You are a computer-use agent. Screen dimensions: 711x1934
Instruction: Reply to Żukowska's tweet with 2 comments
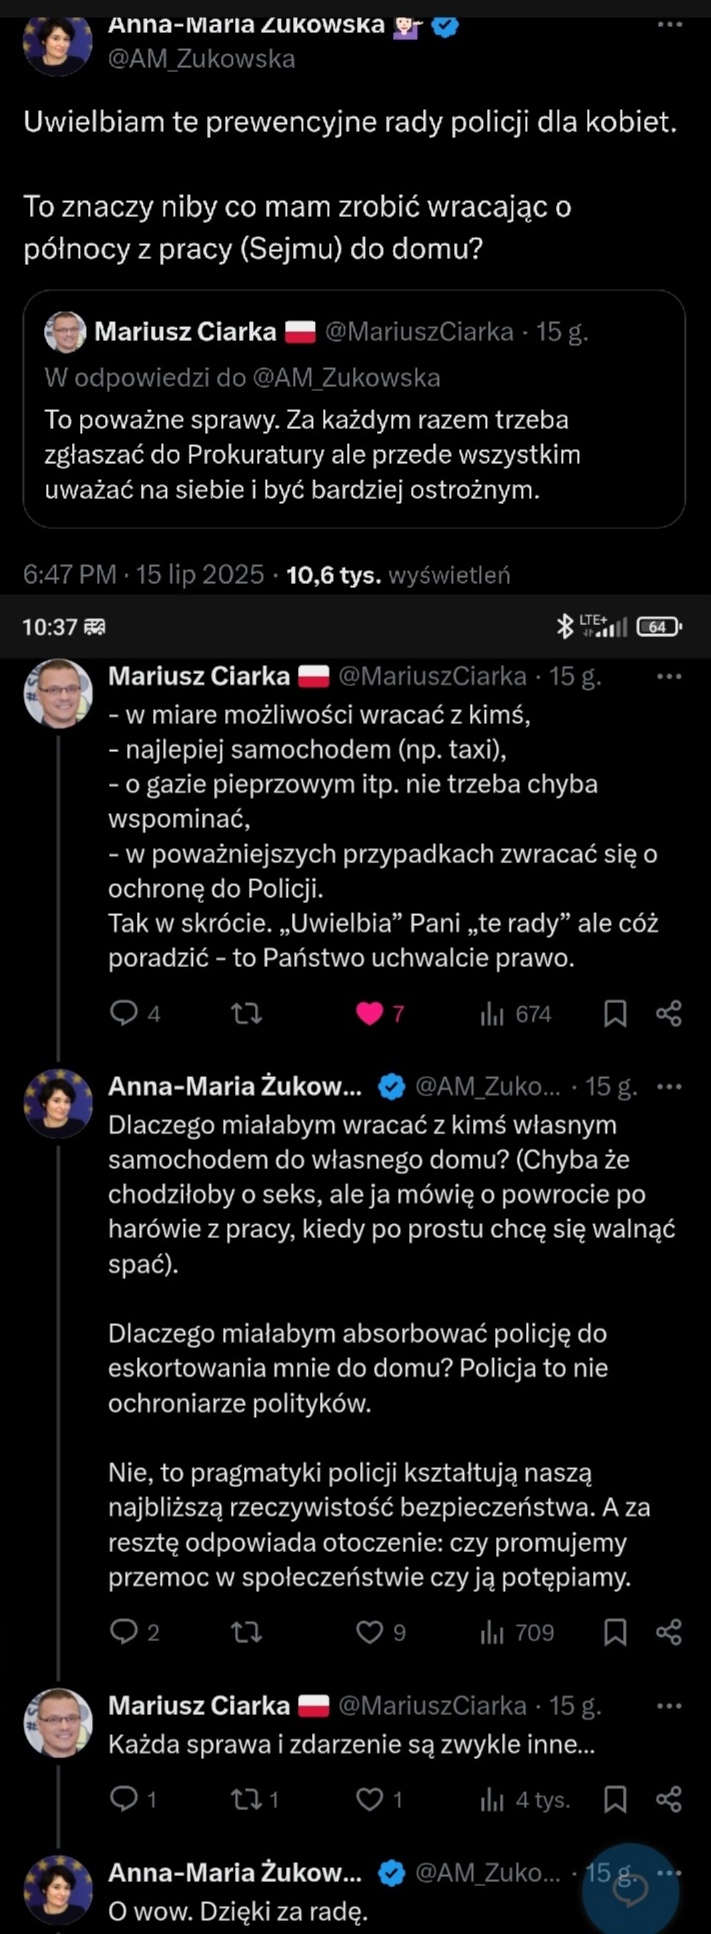click(124, 1633)
